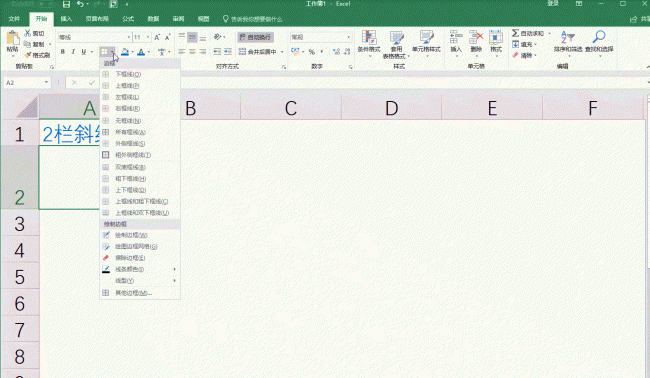Viewport: 650px width, 378px height.
Task: Center text horizontally
Action: tap(192, 52)
